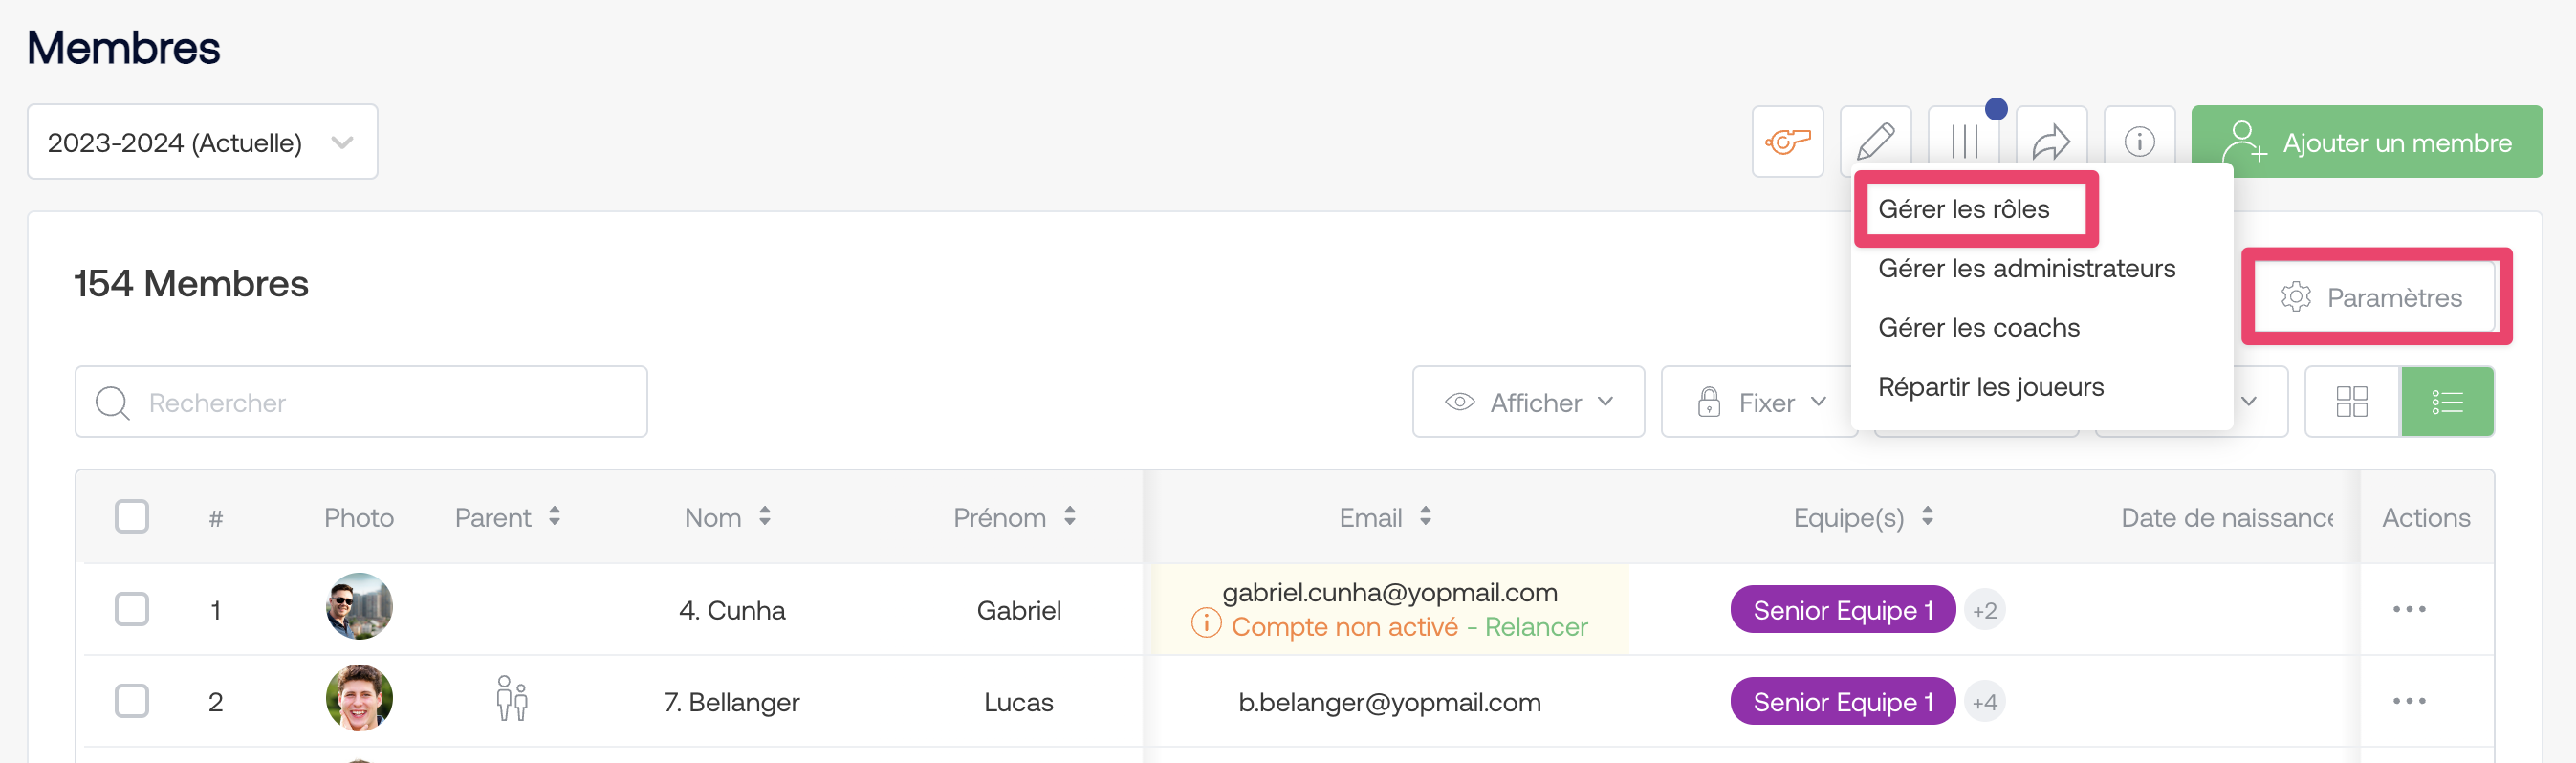Image resolution: width=2576 pixels, height=763 pixels.
Task: Click the orange whistle icon
Action: click(1787, 141)
